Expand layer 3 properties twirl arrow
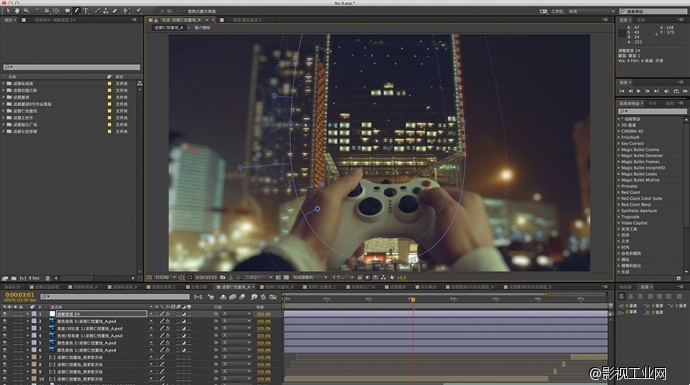Screen dimensions: 690x385 [x=28, y=328]
